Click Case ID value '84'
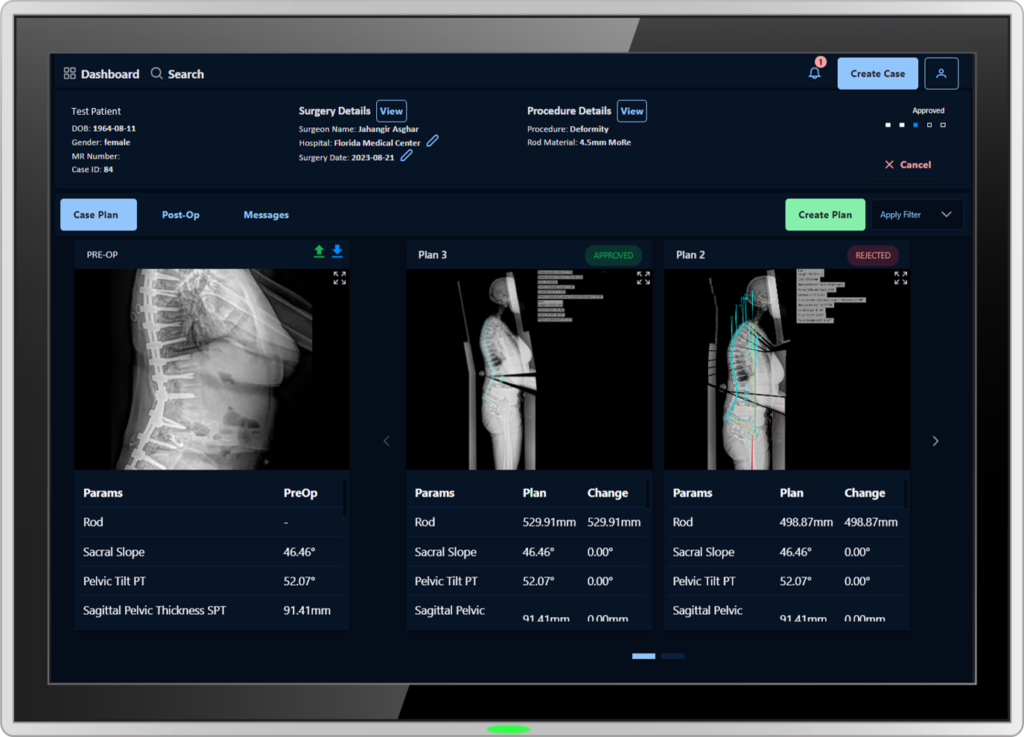 pyautogui.click(x=108, y=169)
